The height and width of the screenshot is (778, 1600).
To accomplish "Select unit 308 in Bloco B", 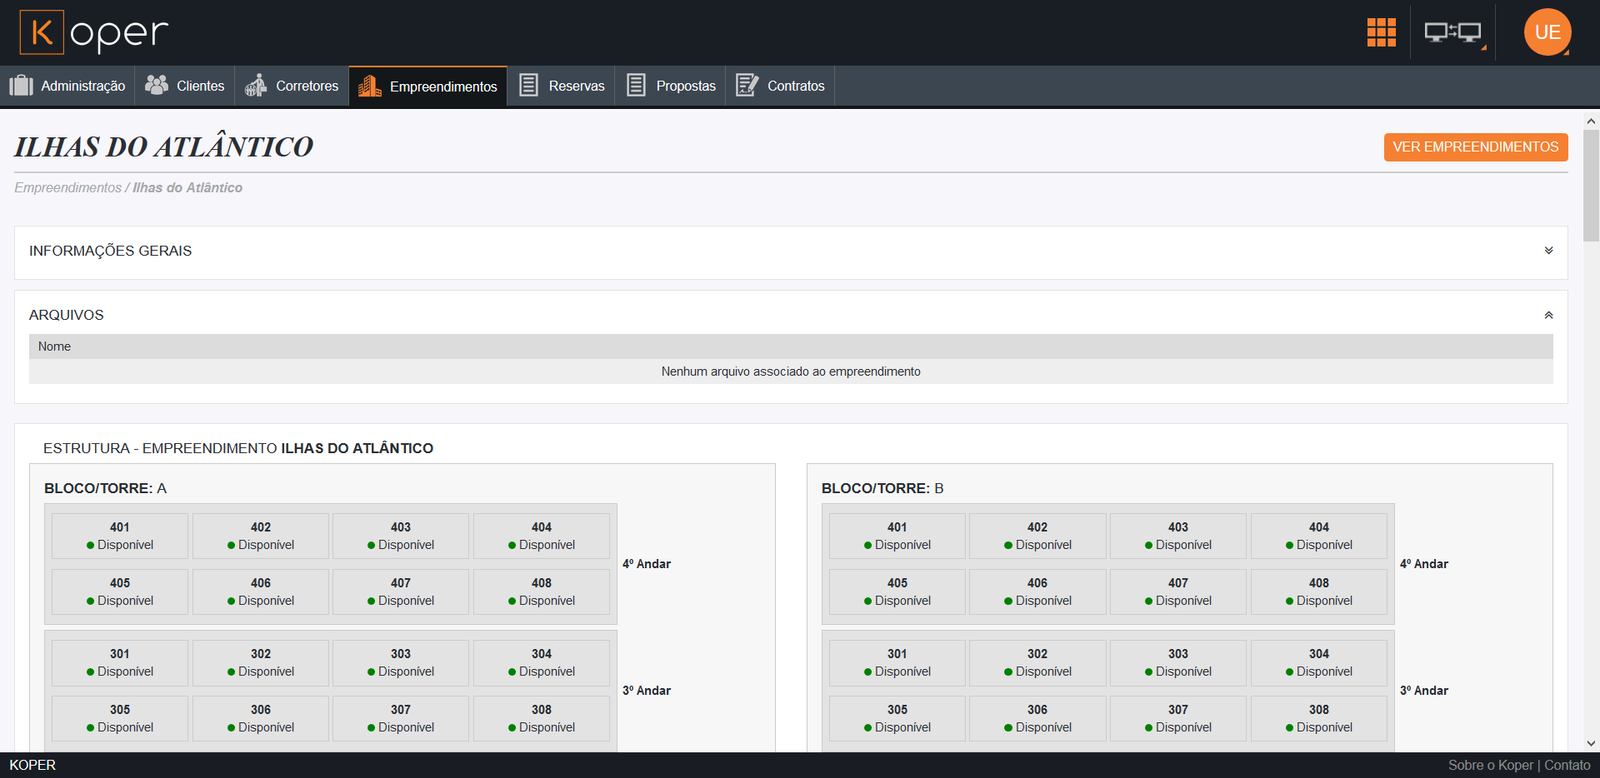I will (1318, 718).
